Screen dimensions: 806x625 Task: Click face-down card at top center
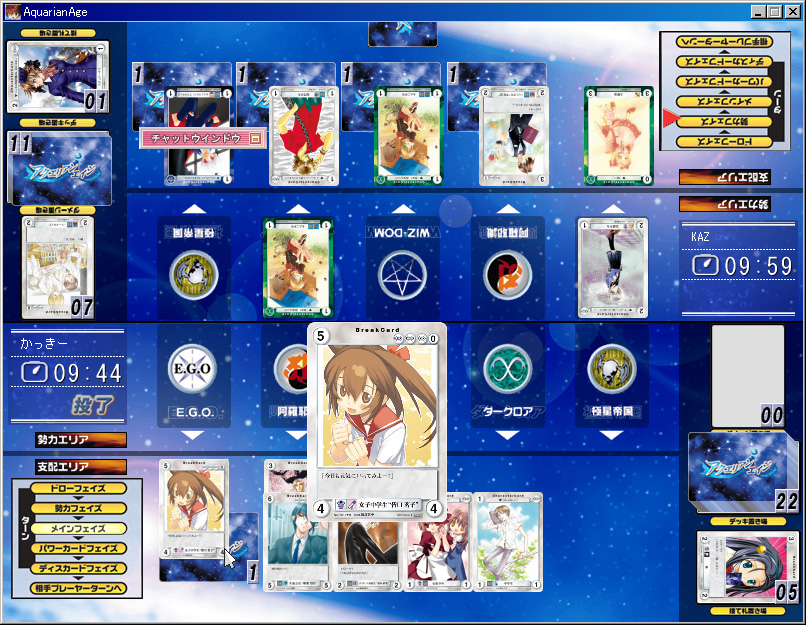point(402,34)
